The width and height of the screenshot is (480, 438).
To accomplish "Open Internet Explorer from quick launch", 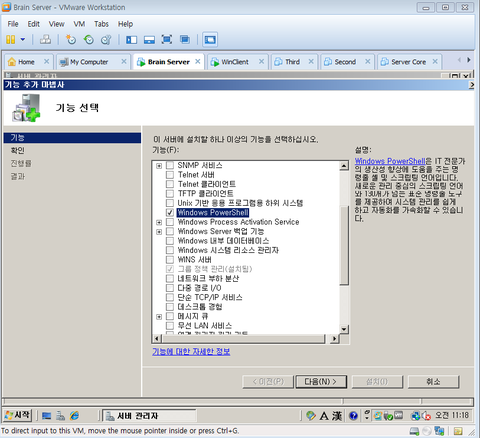I will 74,415.
